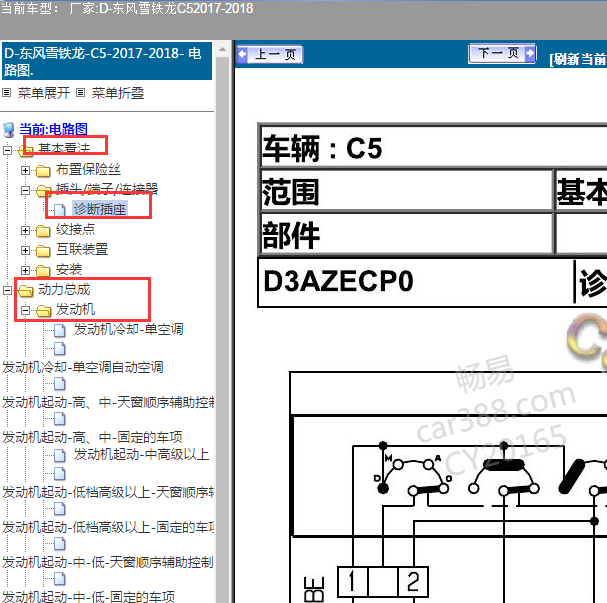Click page icon above 发动机起动-中-低-天窗顺序辅助控制

pyautogui.click(x=60, y=543)
